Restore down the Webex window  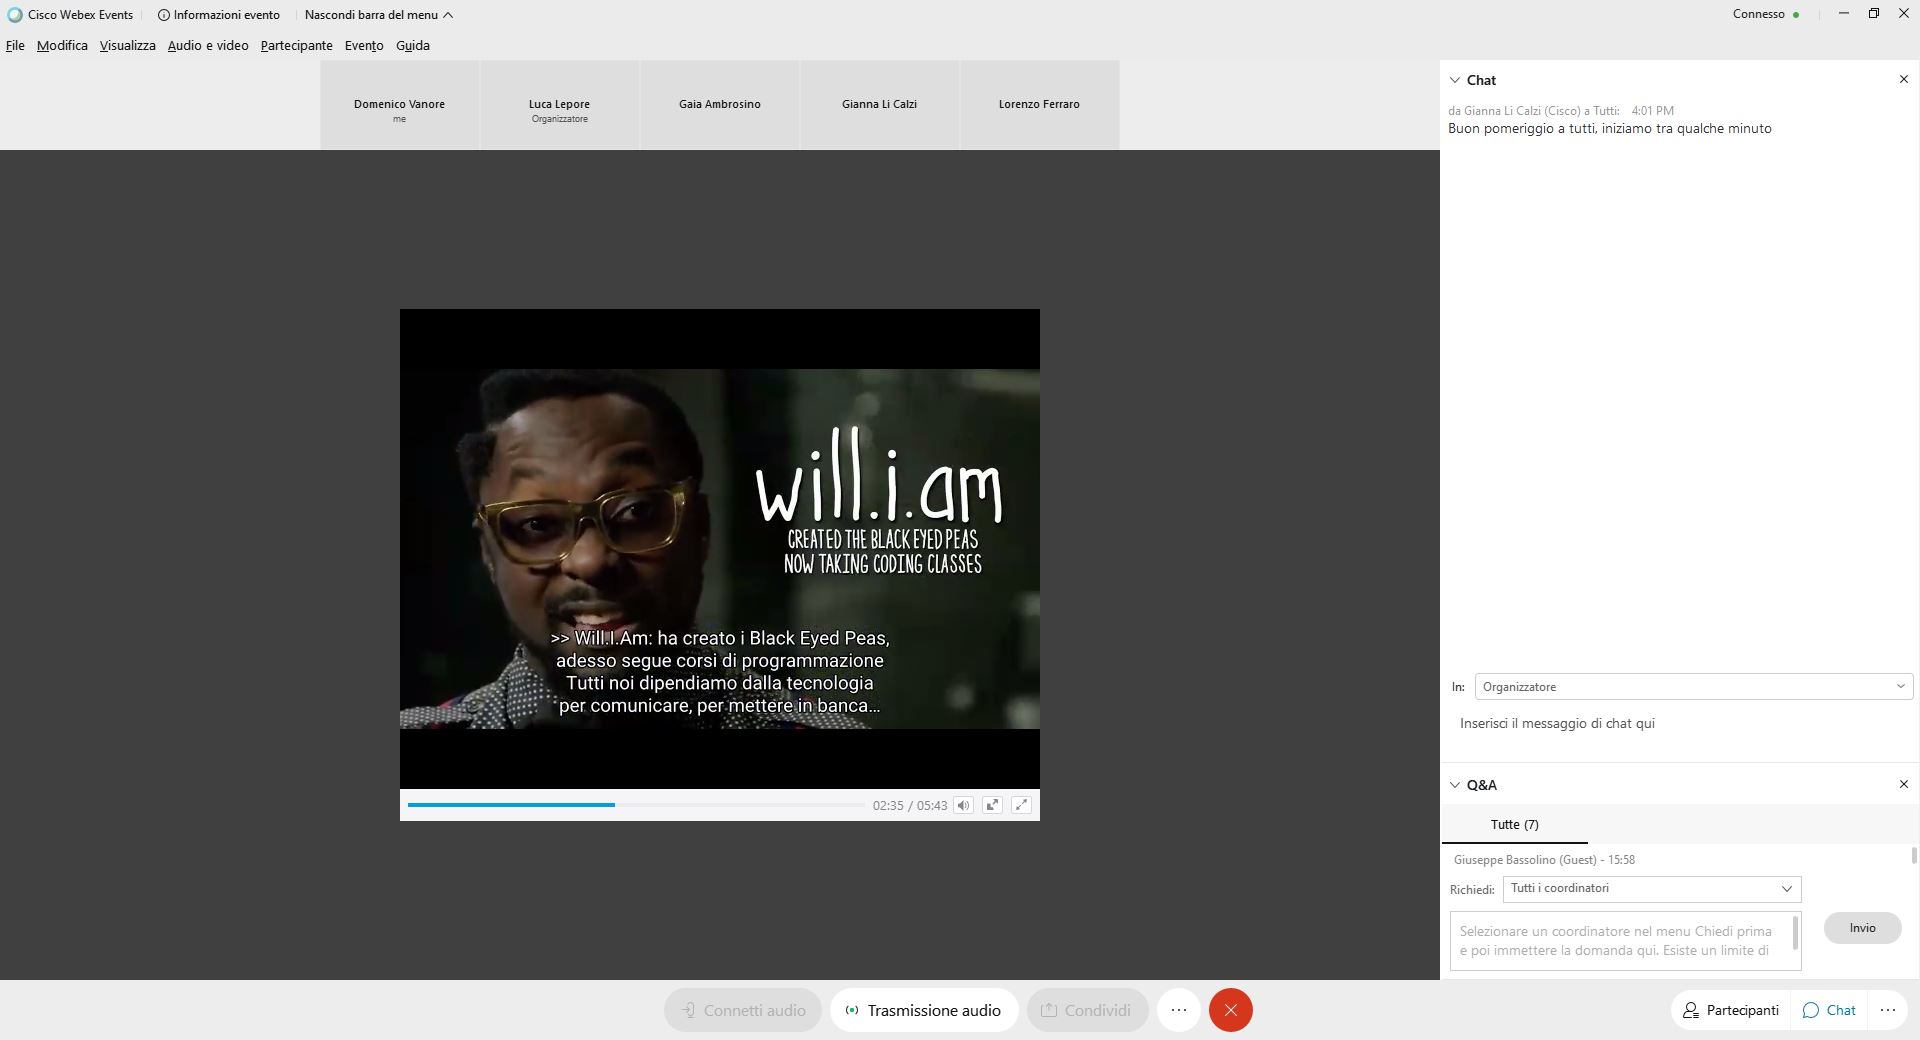pyautogui.click(x=1873, y=14)
